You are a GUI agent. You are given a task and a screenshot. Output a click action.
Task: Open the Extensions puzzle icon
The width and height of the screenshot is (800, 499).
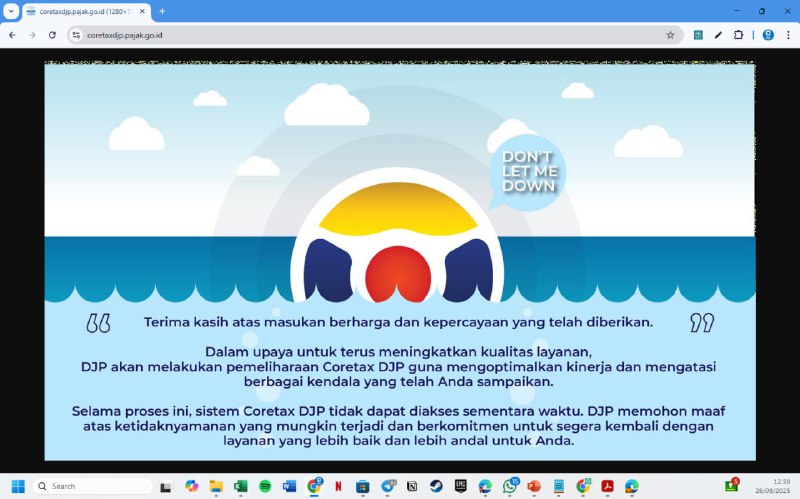coord(738,34)
